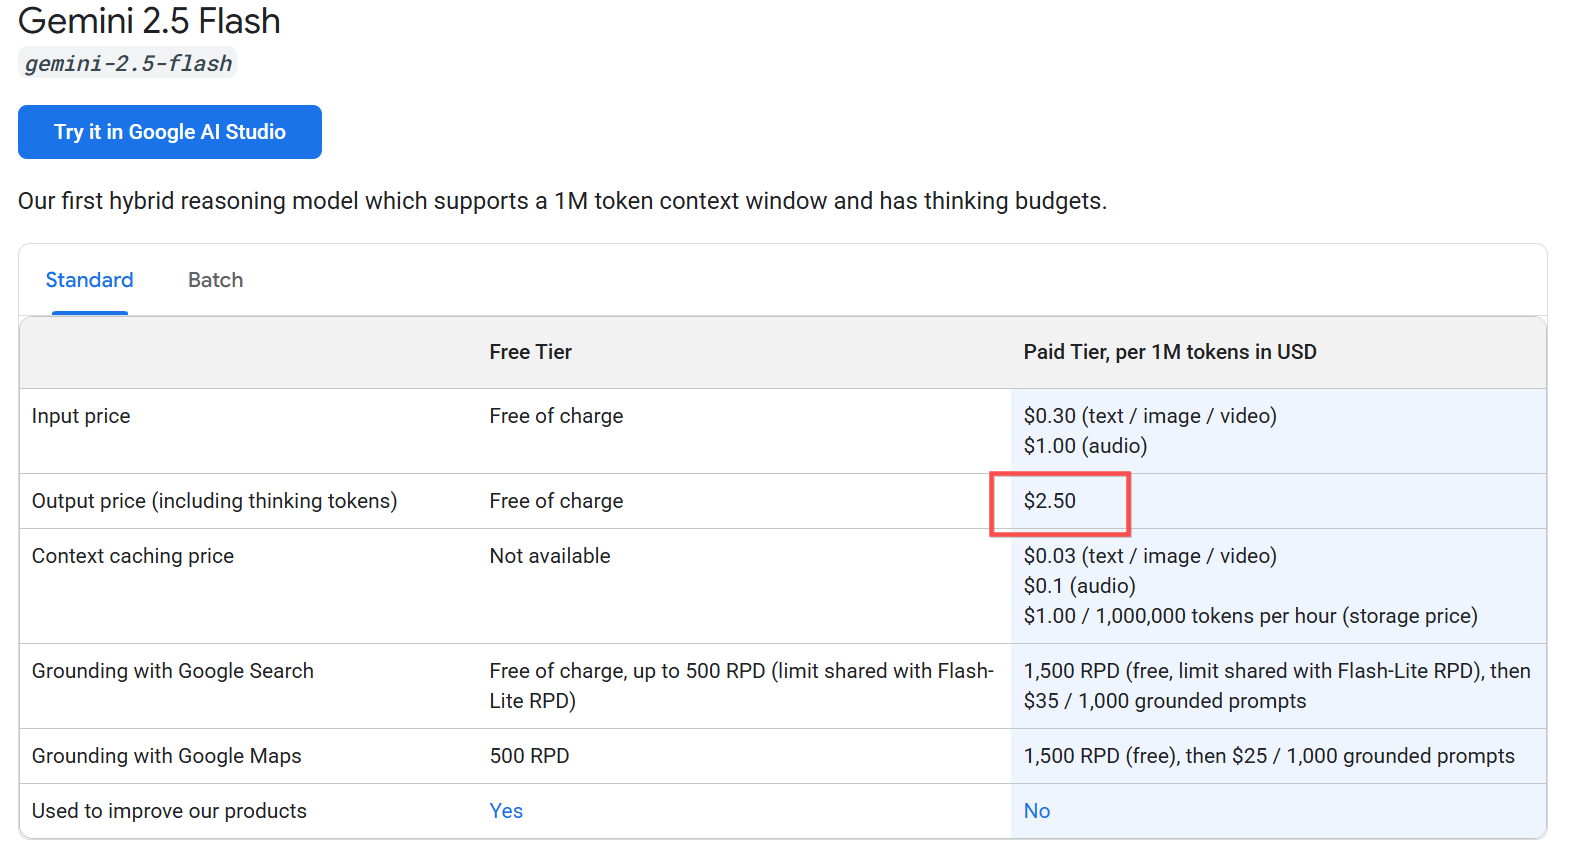Click the $1.00 (audio) input price text

(x=1085, y=446)
